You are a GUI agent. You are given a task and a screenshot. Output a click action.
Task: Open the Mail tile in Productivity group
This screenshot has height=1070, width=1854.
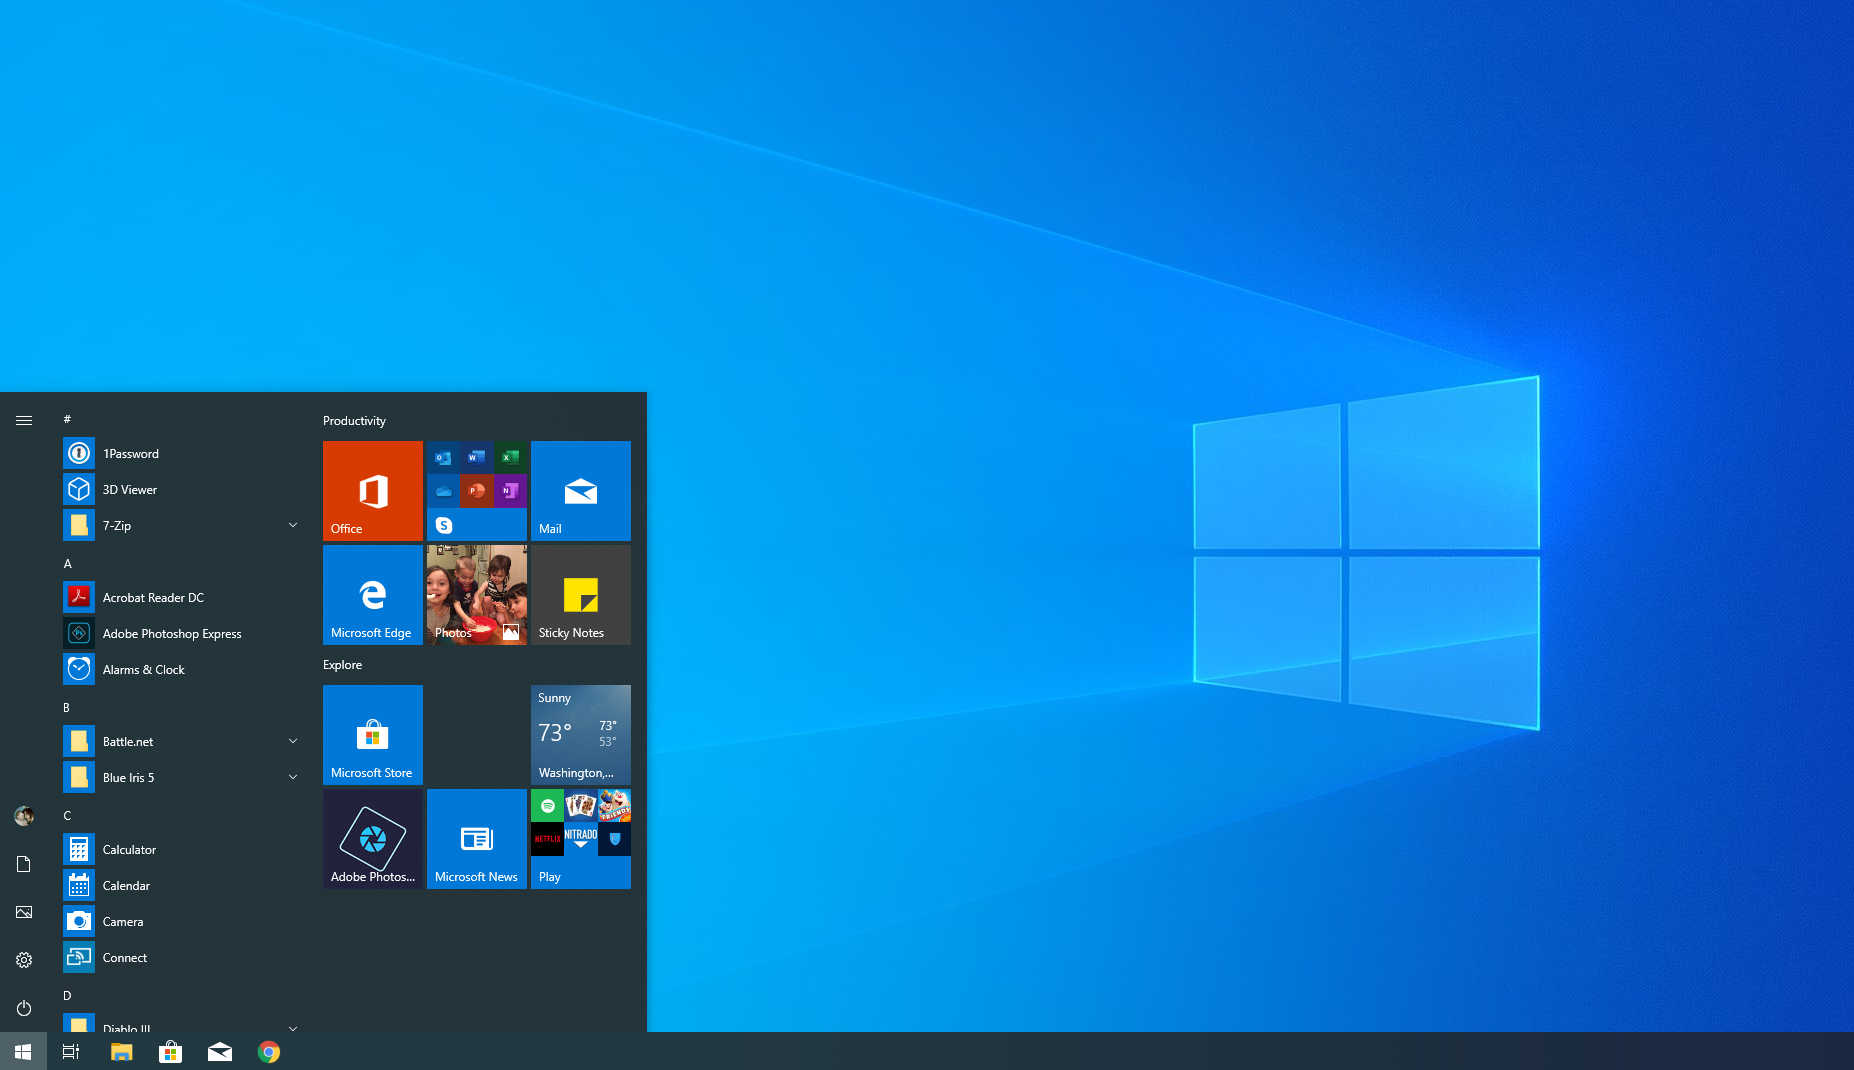580,491
